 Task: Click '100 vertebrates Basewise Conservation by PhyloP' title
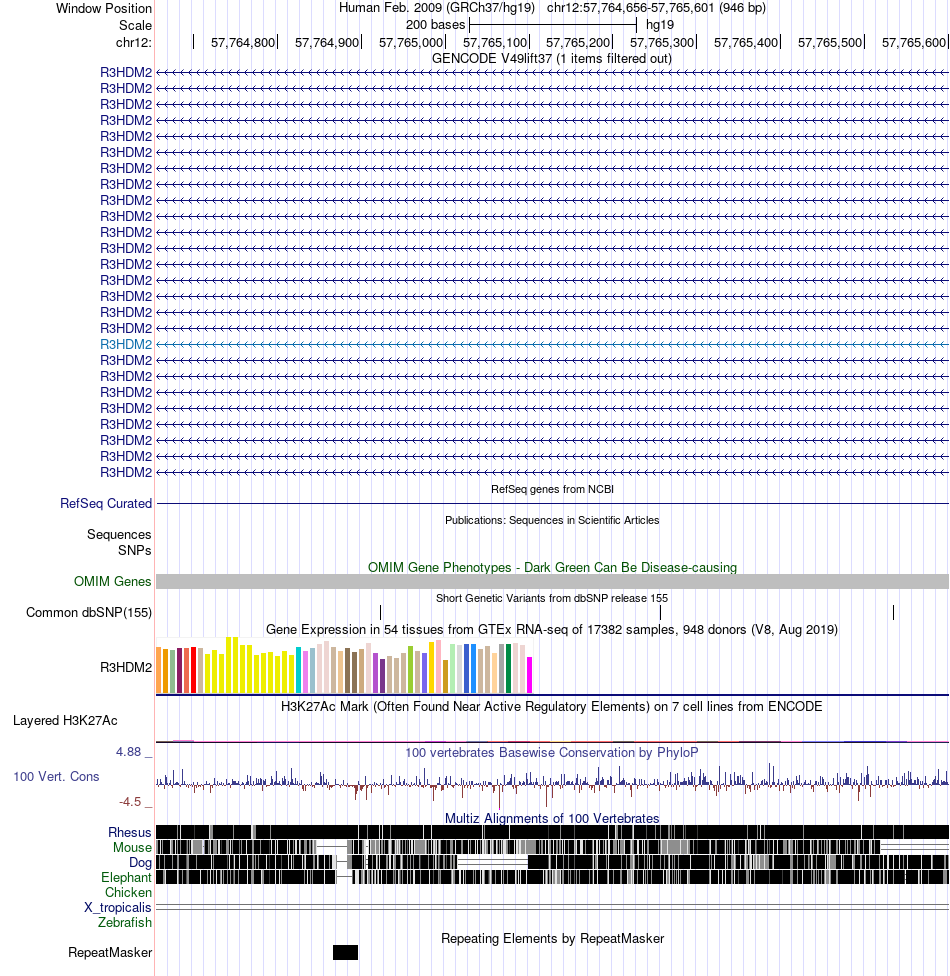(552, 753)
